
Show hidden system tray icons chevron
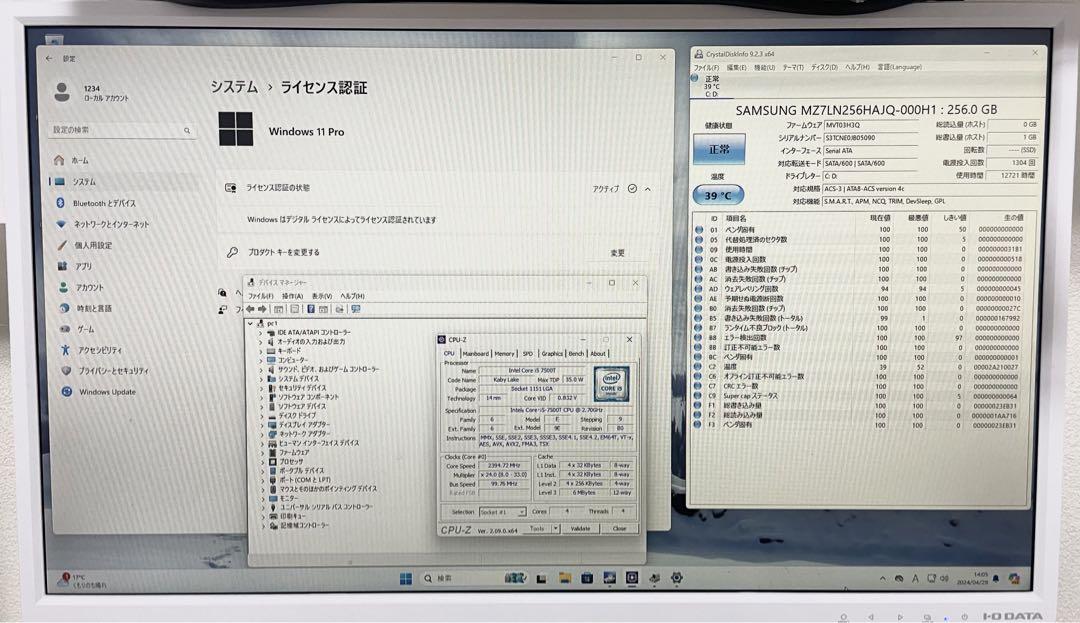pyautogui.click(x=883, y=579)
